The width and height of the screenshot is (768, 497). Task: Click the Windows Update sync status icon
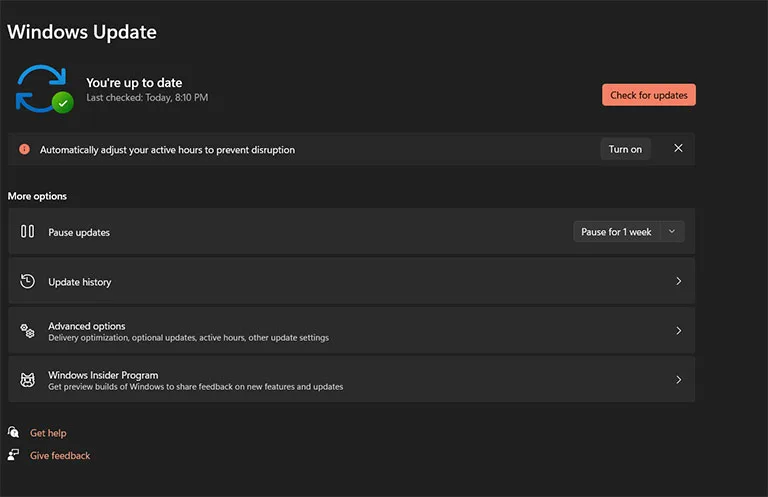point(45,89)
